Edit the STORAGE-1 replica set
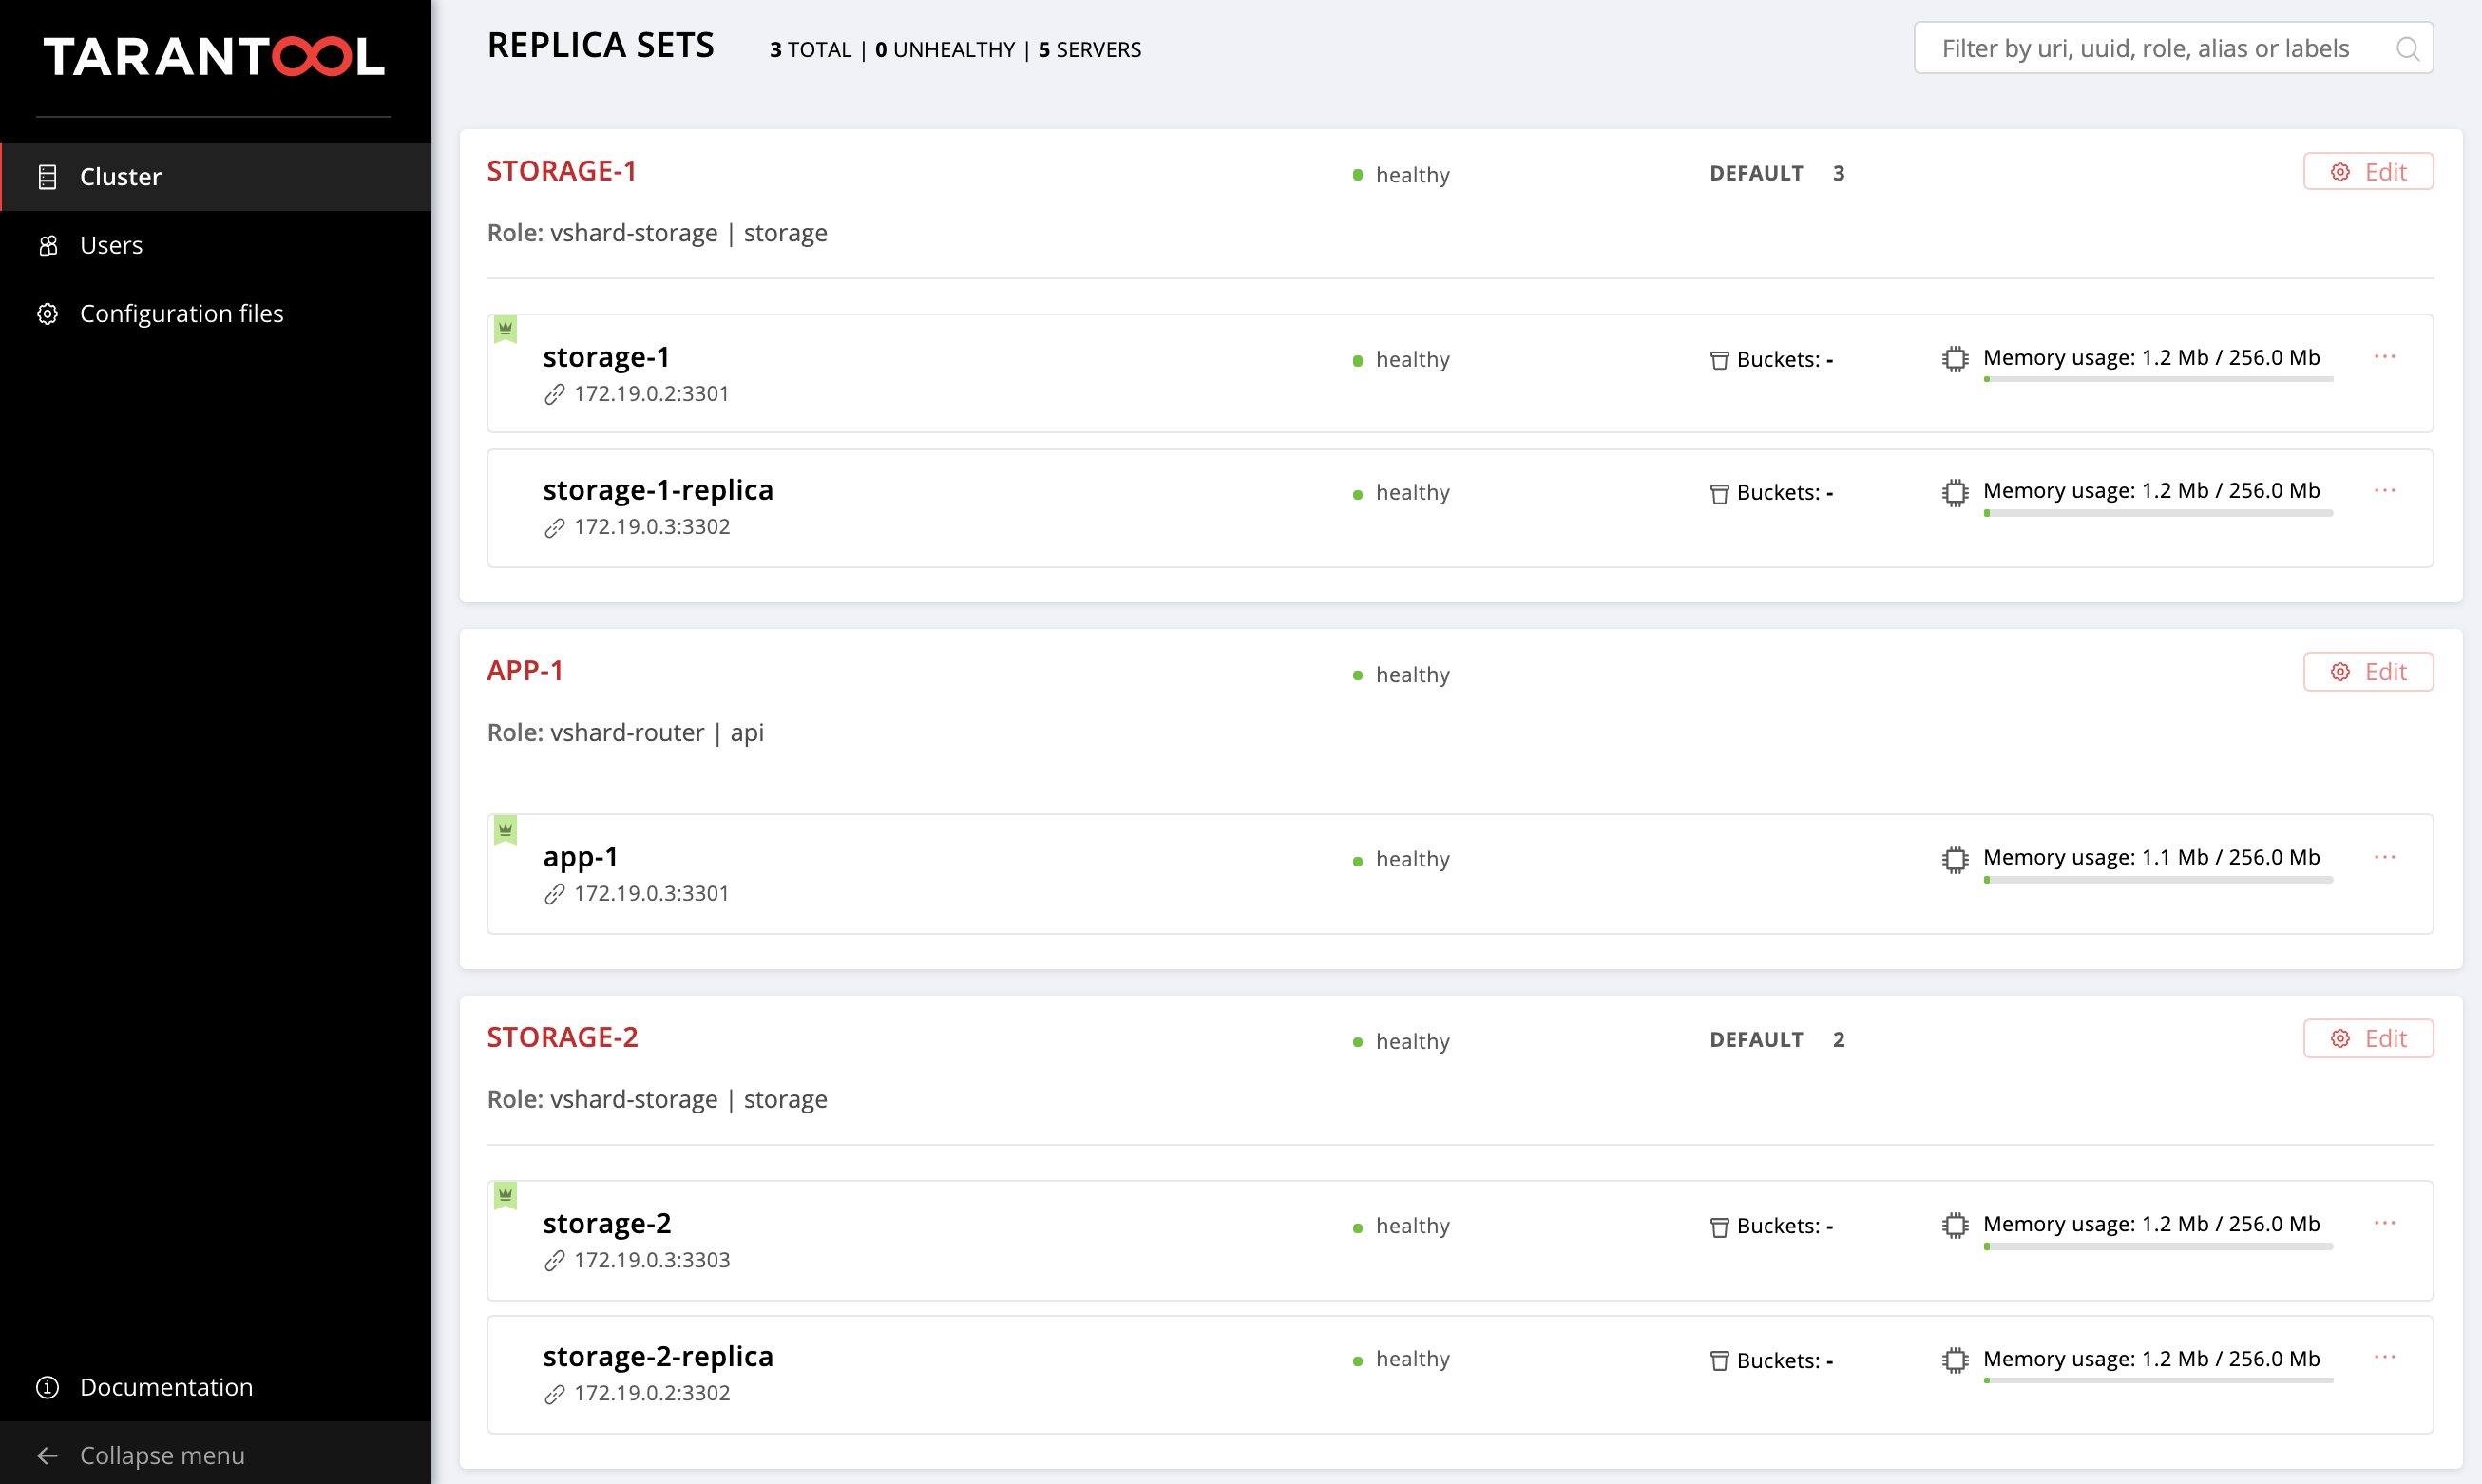 (x=2367, y=172)
